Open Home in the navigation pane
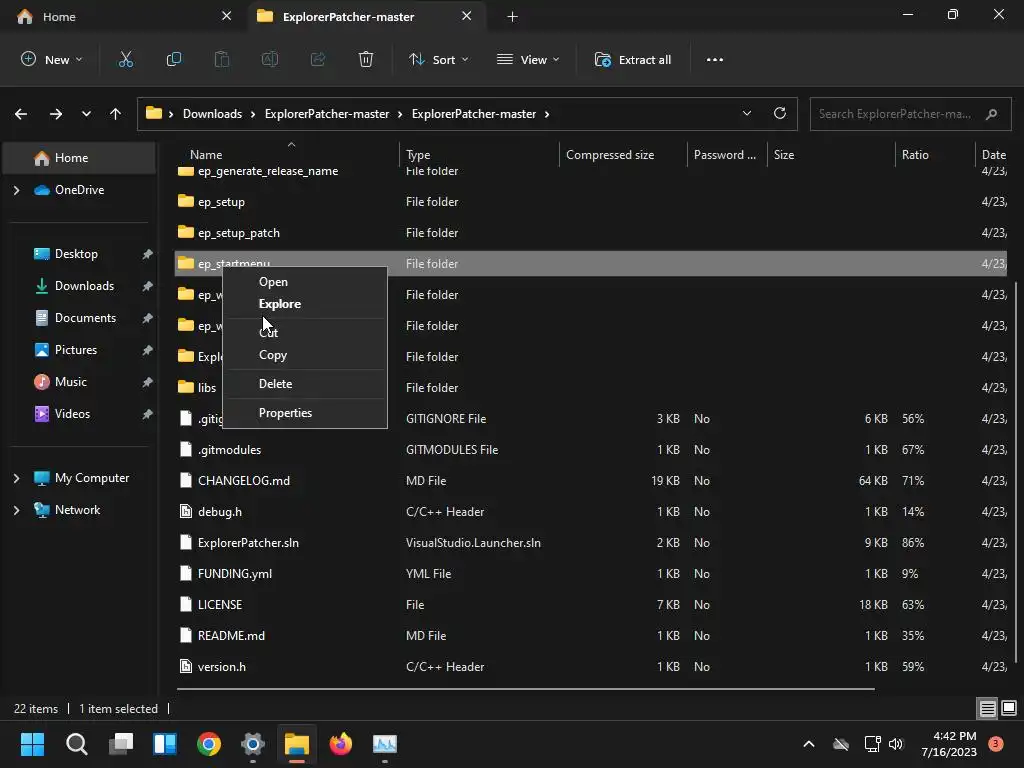The width and height of the screenshot is (1024, 768). click(x=80, y=158)
